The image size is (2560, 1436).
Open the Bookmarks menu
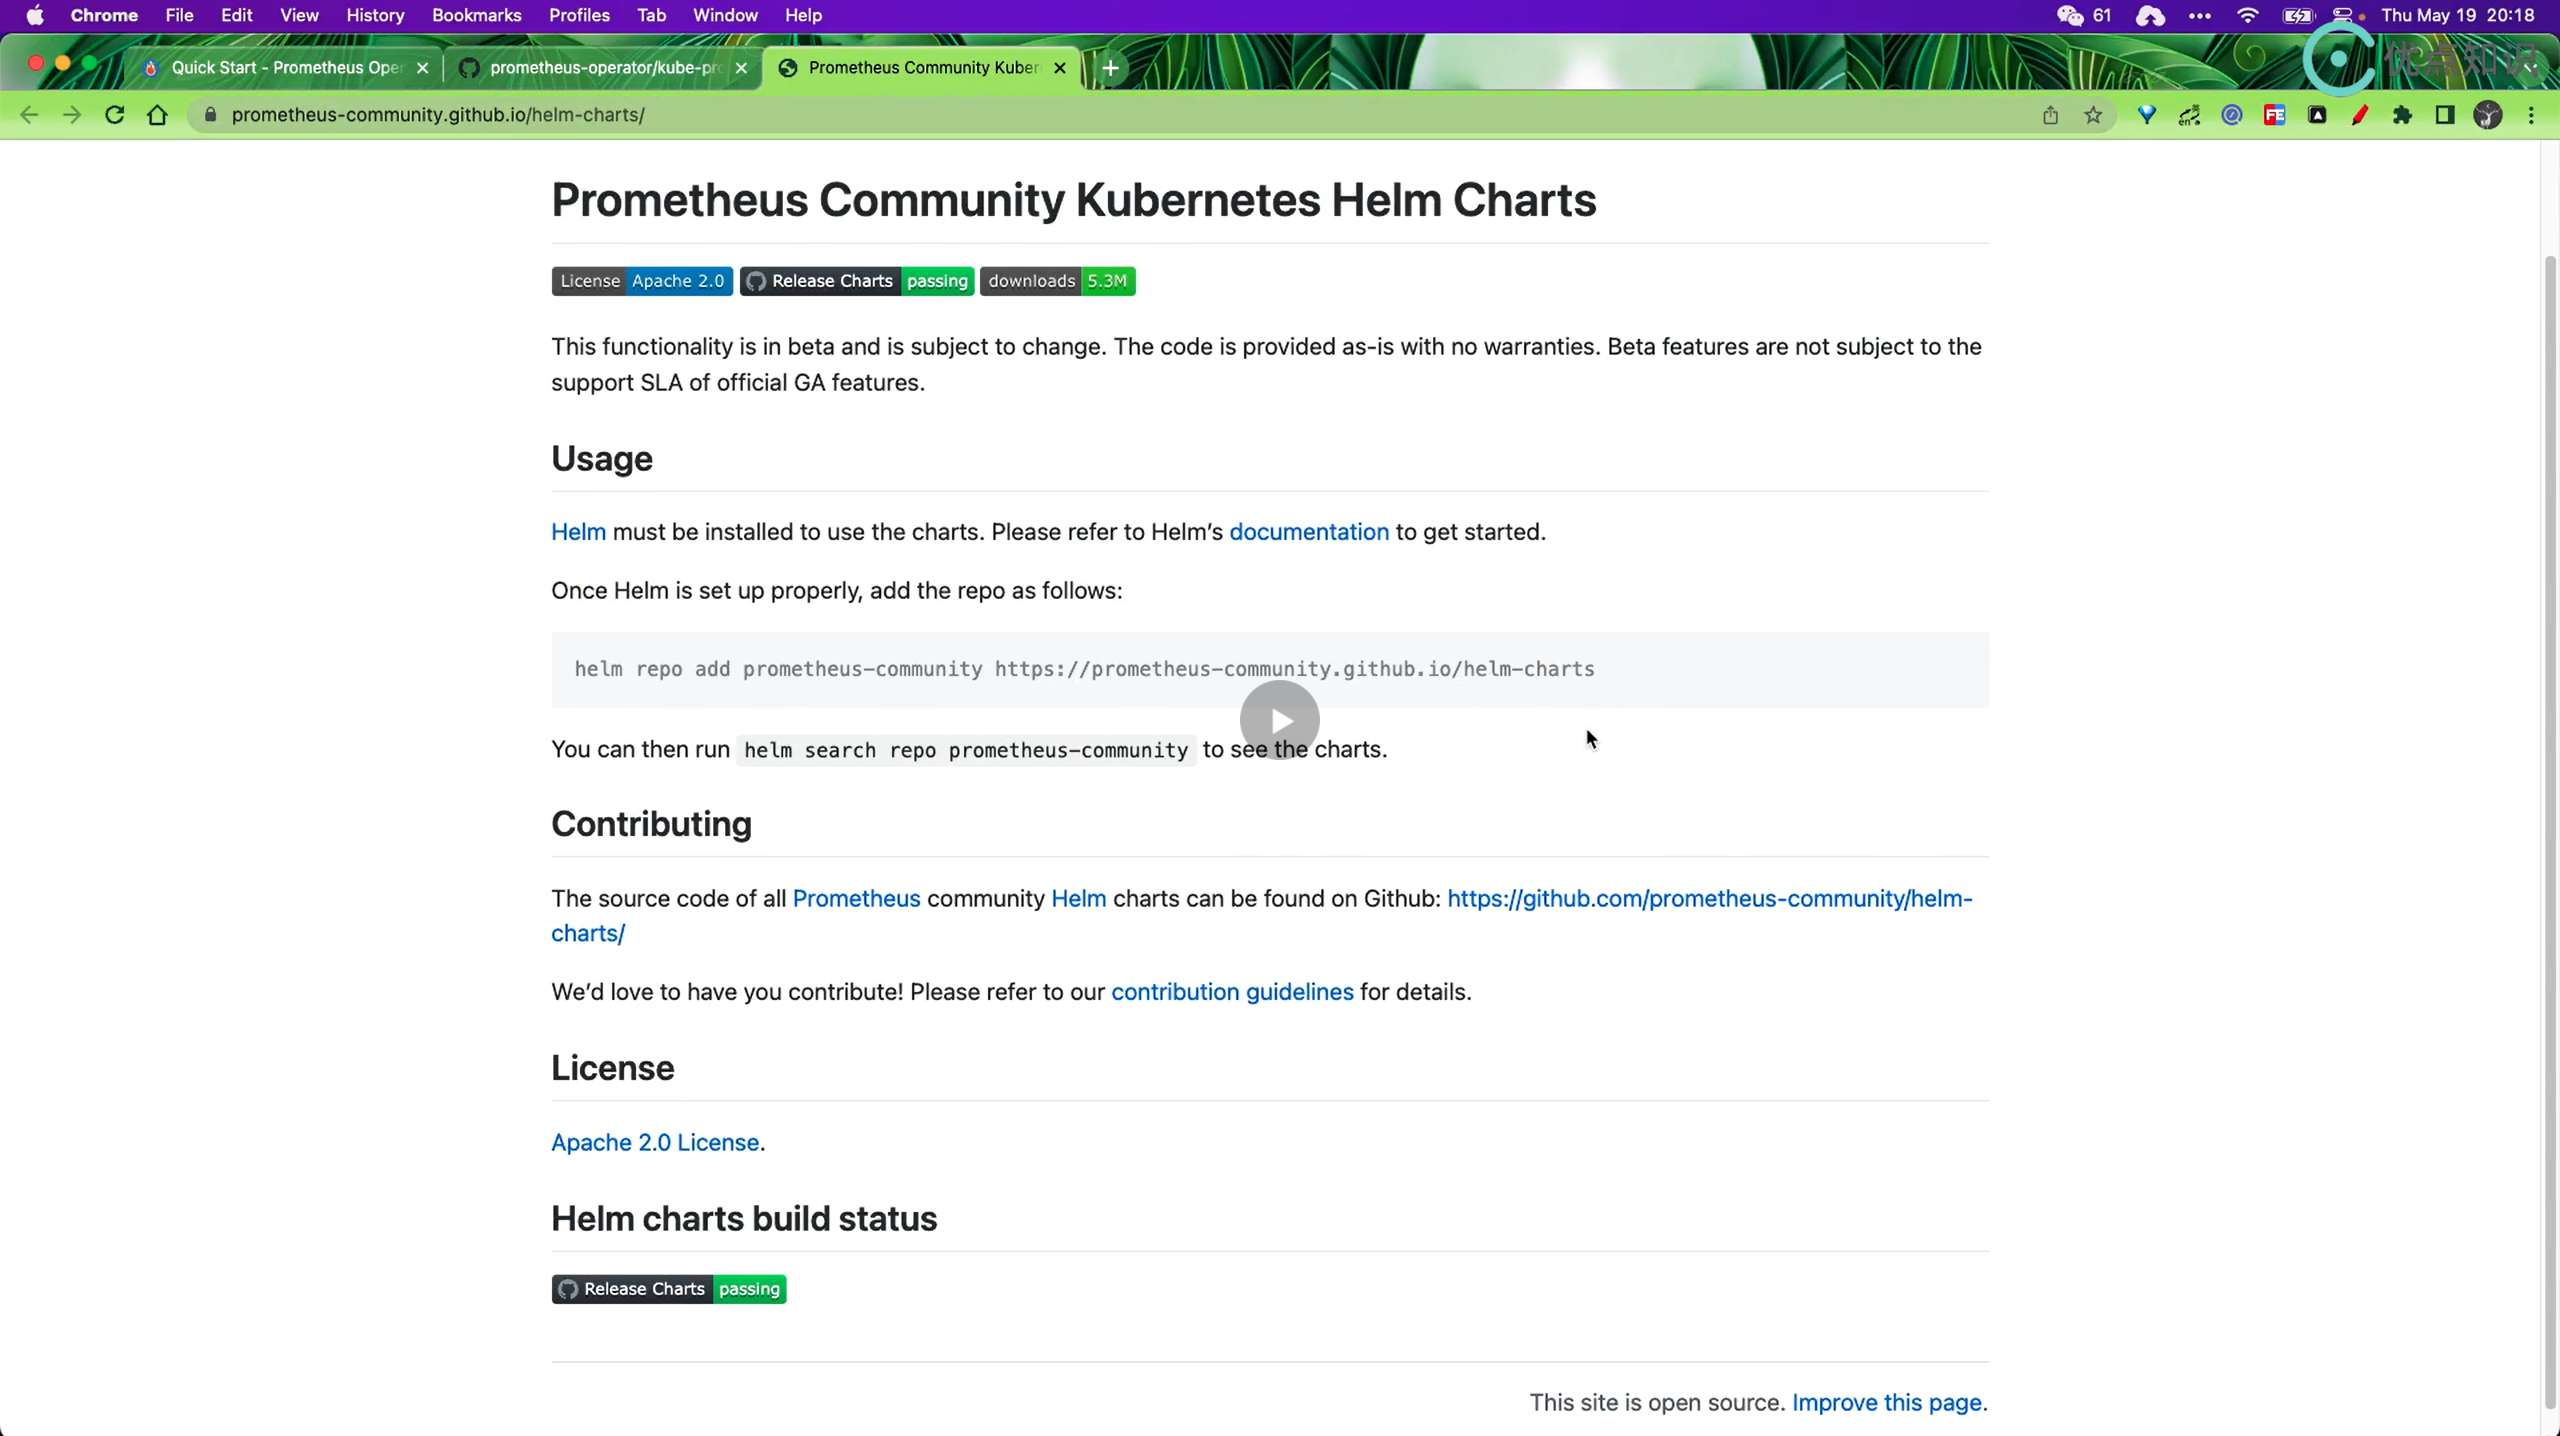[476, 15]
